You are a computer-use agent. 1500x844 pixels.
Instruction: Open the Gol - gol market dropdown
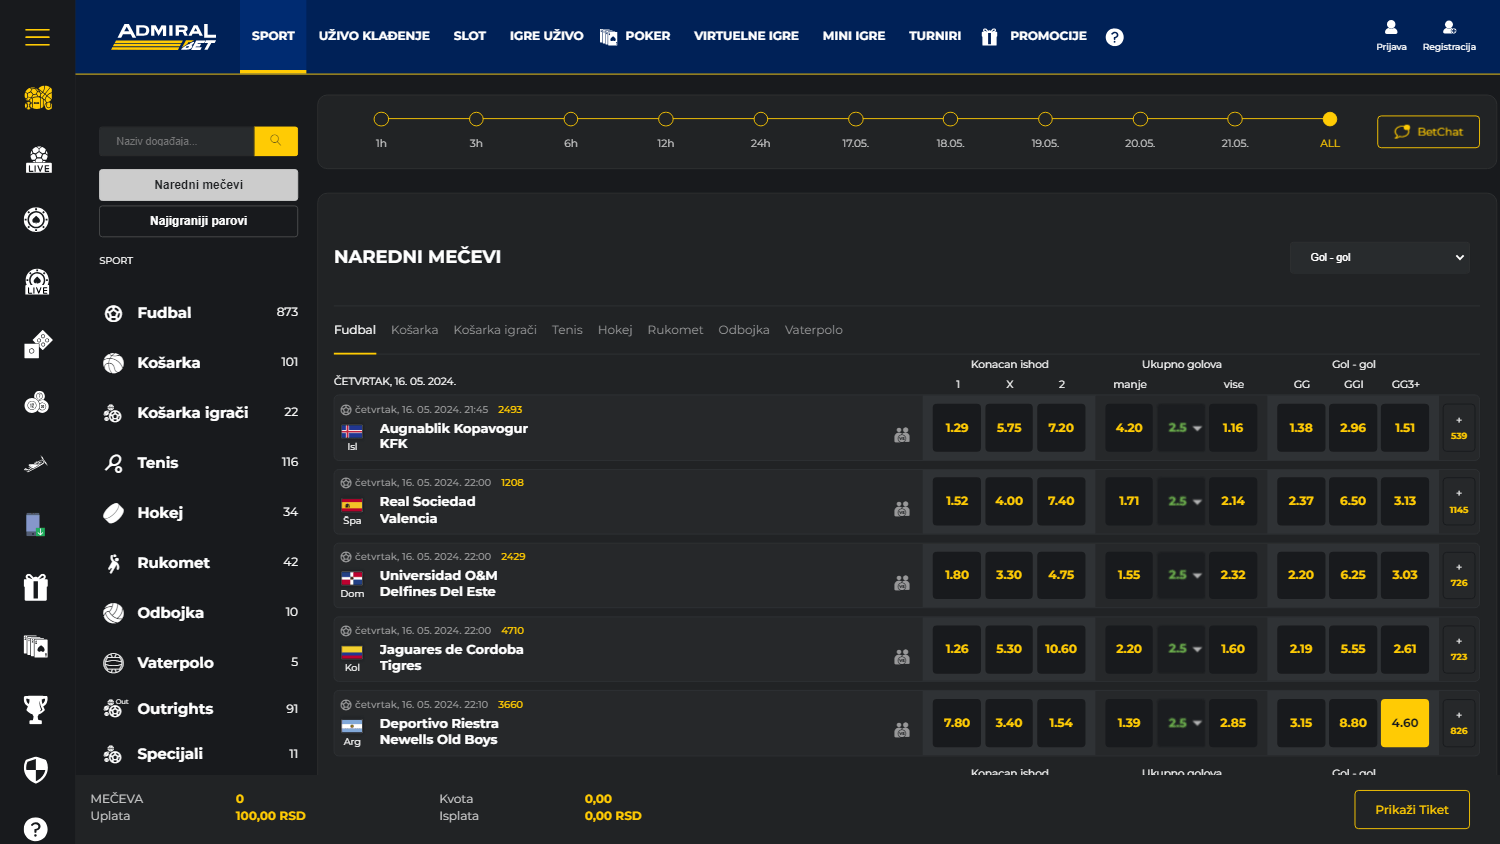coord(1380,257)
